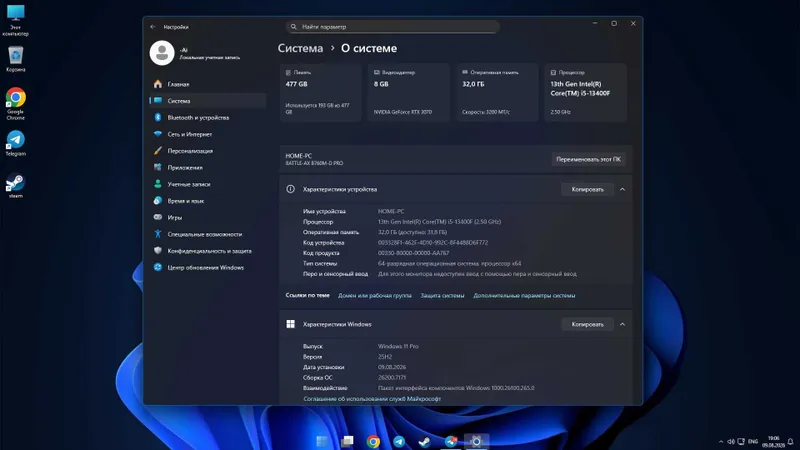The image size is (800, 450).
Task: Open the volume tray icon
Action: pos(731,442)
